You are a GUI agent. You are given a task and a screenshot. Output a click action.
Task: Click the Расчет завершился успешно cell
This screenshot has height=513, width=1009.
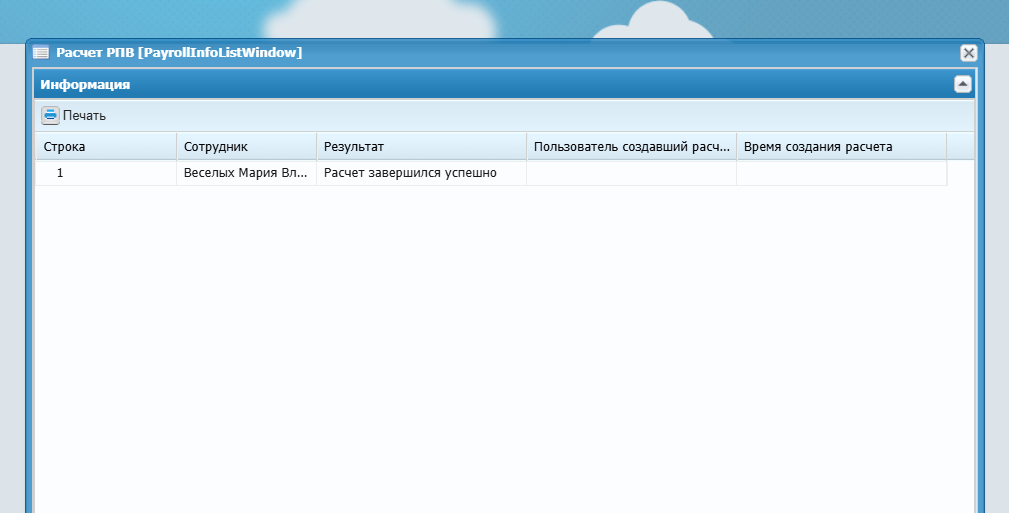pyautogui.click(x=421, y=173)
